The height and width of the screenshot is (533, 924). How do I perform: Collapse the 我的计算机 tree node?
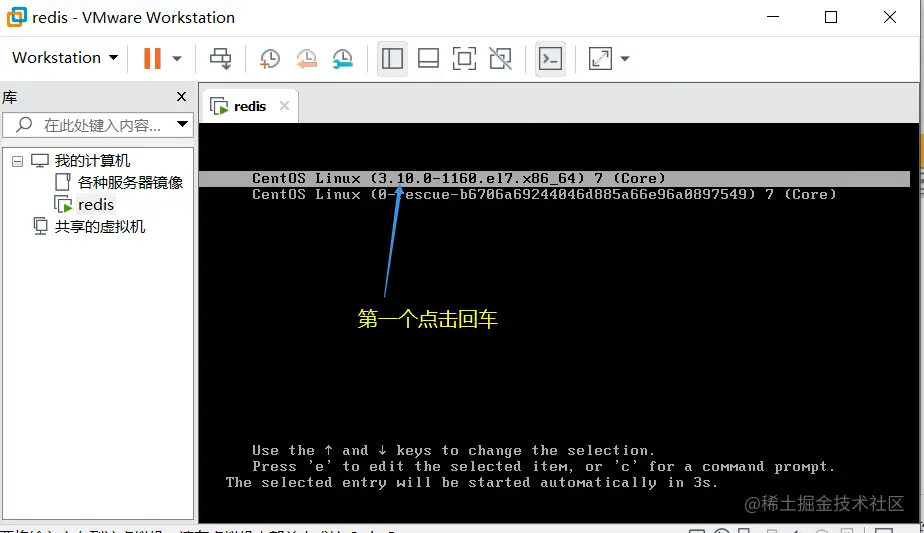(18, 161)
